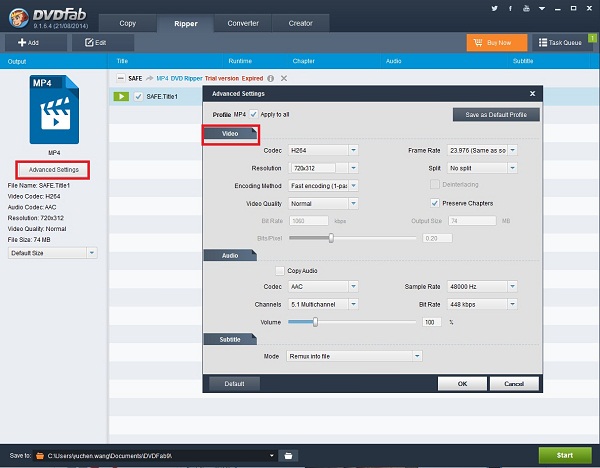Click the Output Size input field
The height and width of the screenshot is (468, 600).
[x=472, y=221]
